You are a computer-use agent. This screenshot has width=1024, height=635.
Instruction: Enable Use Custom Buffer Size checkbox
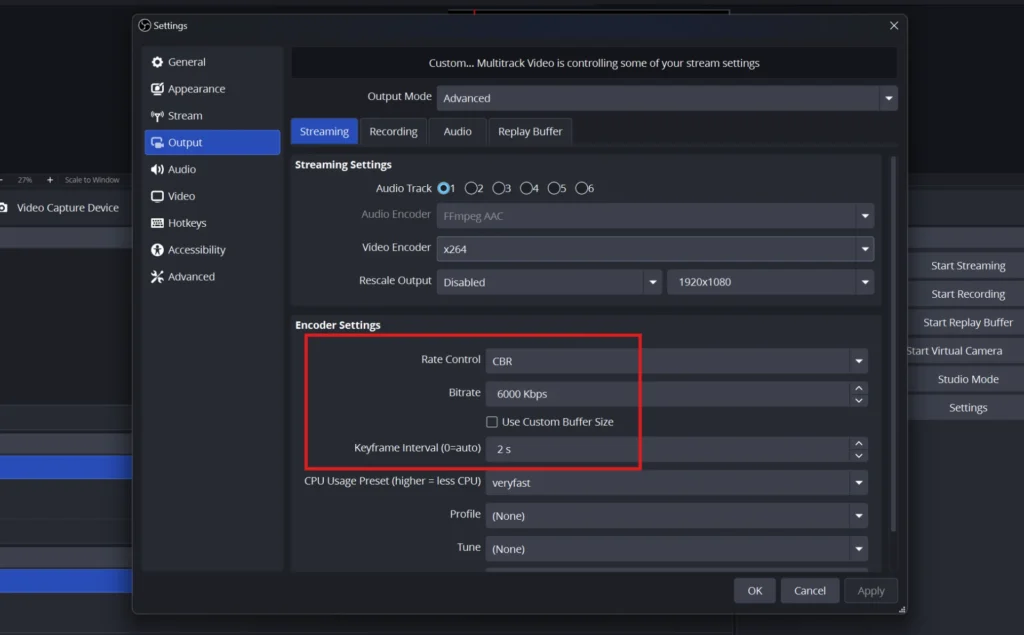(x=492, y=422)
